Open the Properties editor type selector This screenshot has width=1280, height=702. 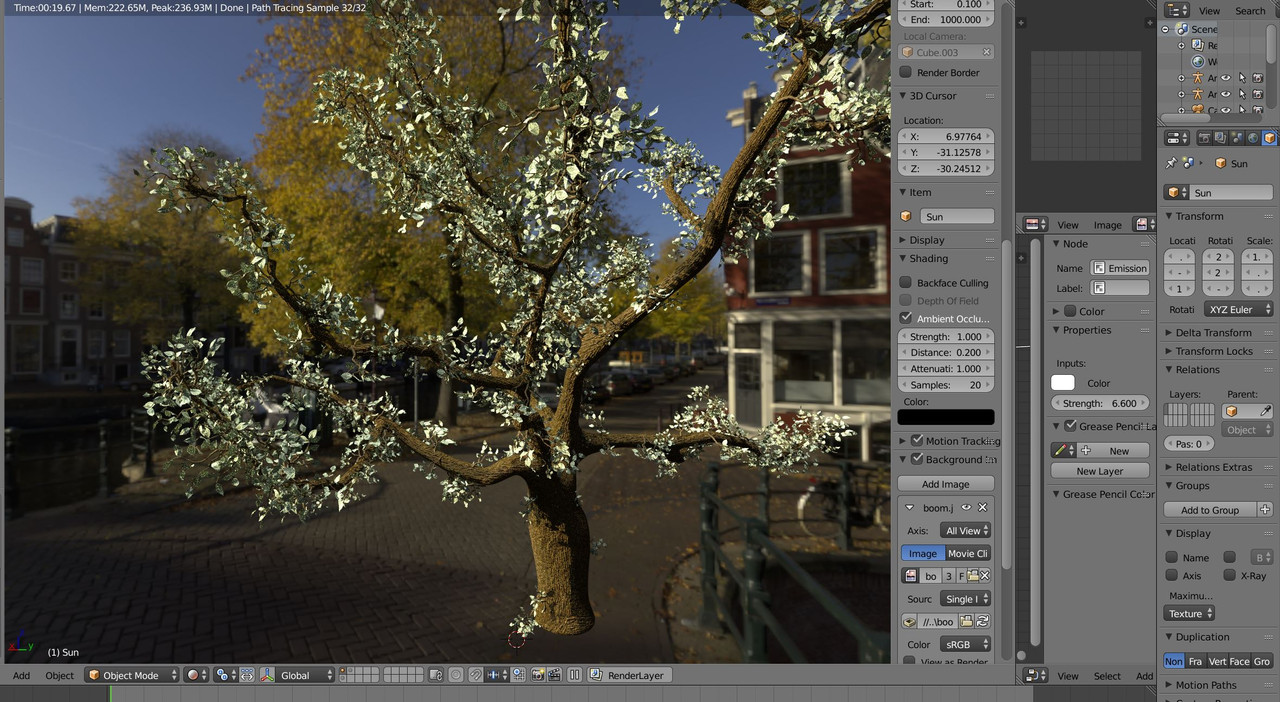point(1177,138)
